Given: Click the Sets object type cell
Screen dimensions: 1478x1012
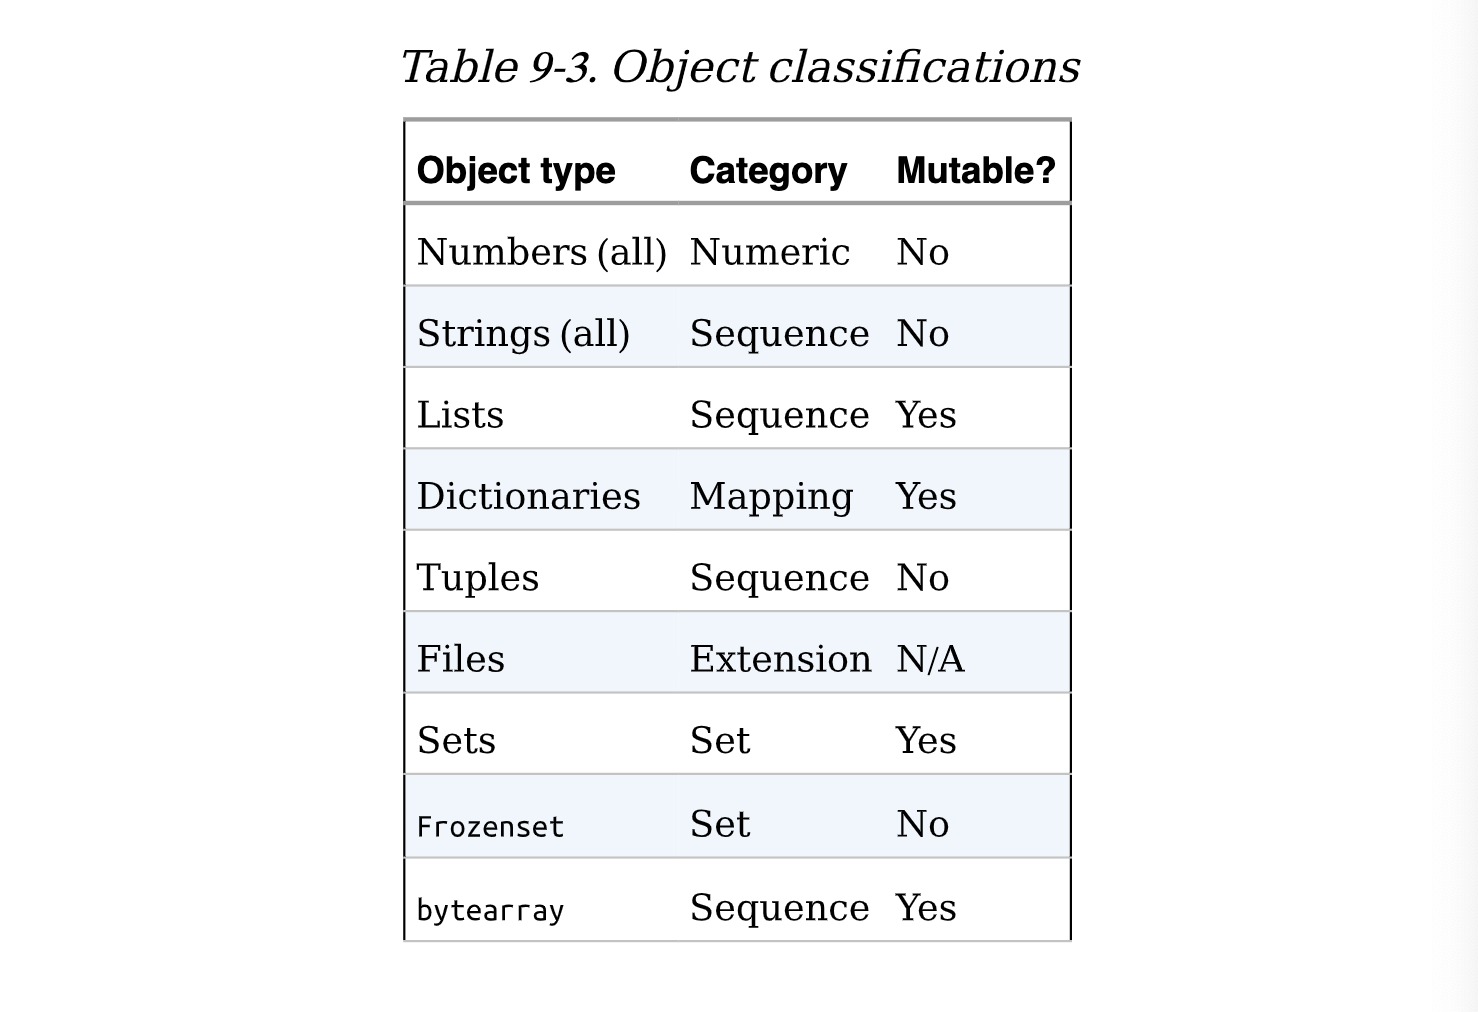Looking at the screenshot, I should [456, 740].
